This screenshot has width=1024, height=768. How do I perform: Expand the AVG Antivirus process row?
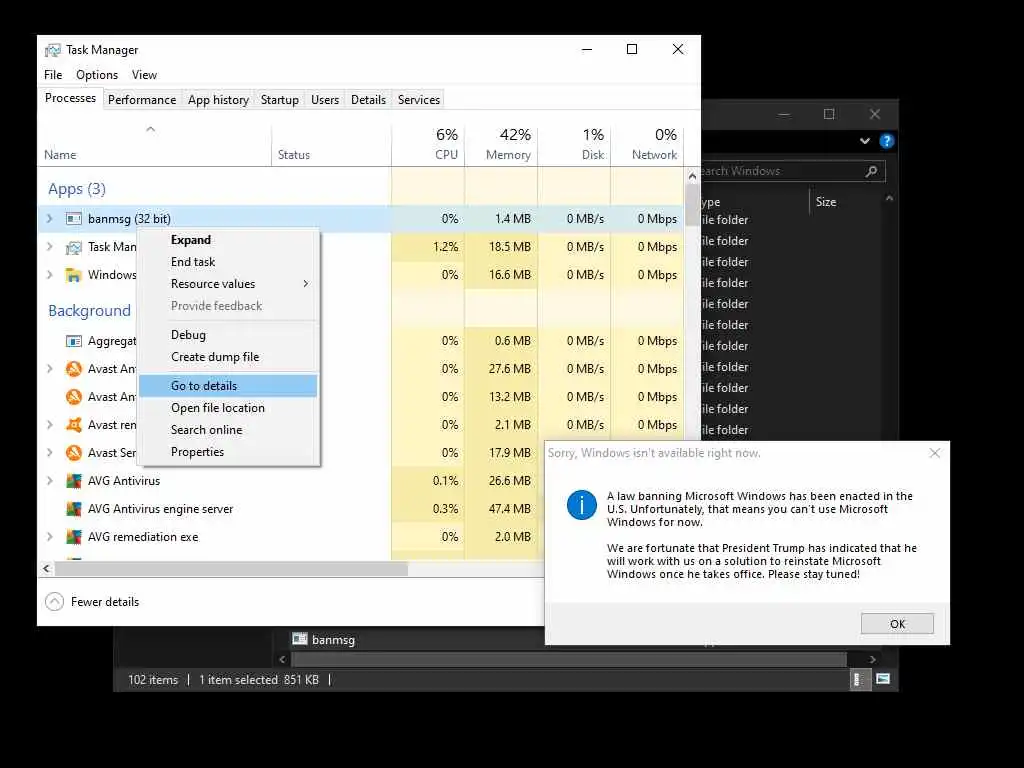(50, 481)
